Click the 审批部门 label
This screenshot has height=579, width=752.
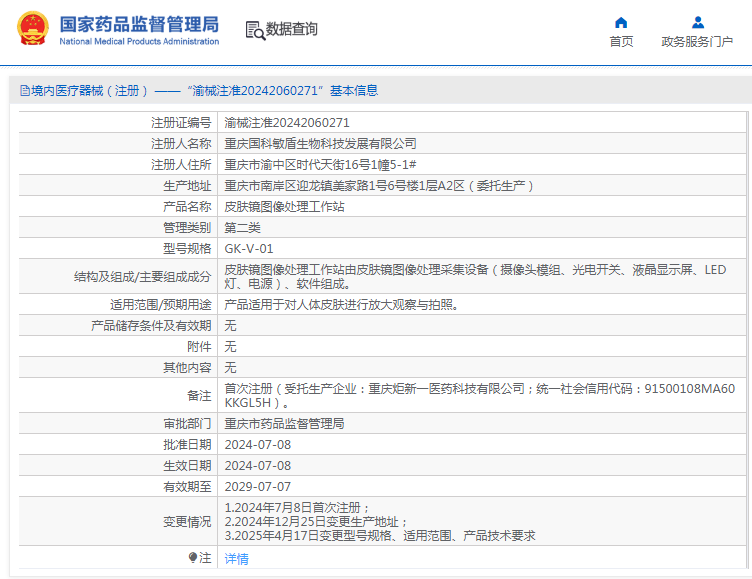coord(187,424)
